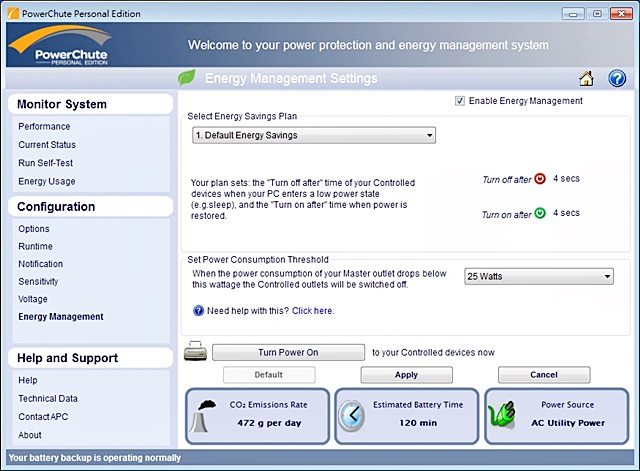Screen dimensions: 640x471
Task: Click the Help and Support section header
Action: click(91, 358)
